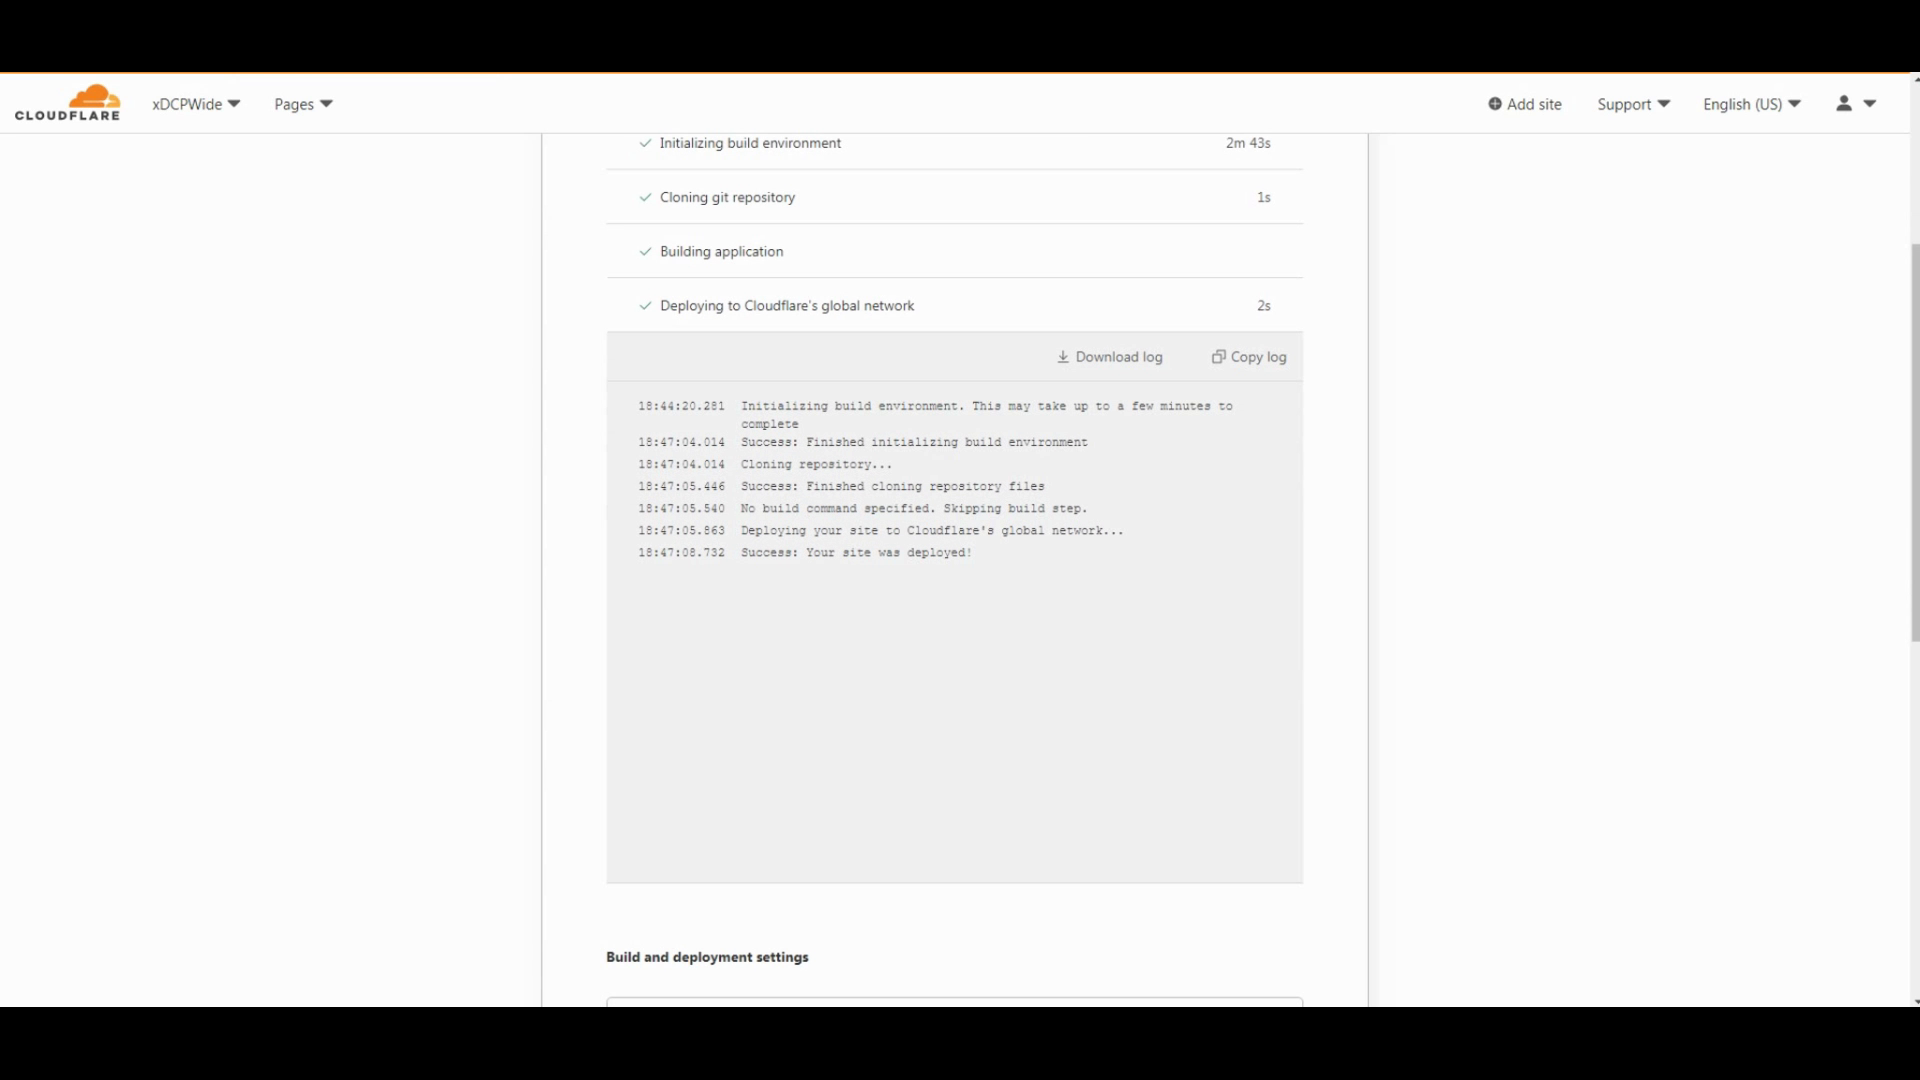Click checkmark beside Deploying to global network
Viewport: 1920px width, 1080px height.
coord(645,306)
